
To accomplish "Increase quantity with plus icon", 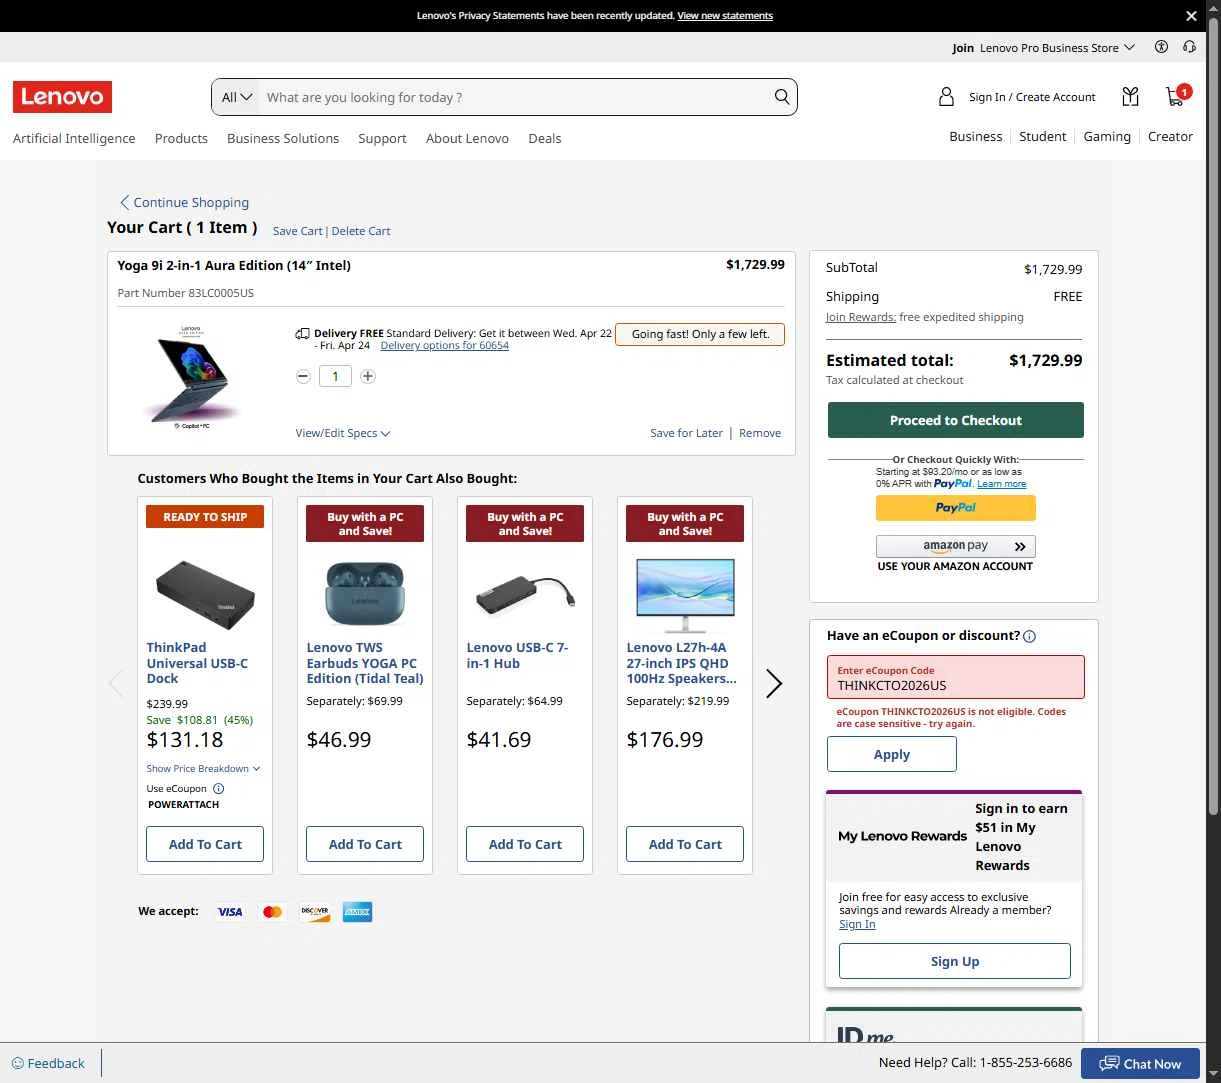I will pos(368,376).
